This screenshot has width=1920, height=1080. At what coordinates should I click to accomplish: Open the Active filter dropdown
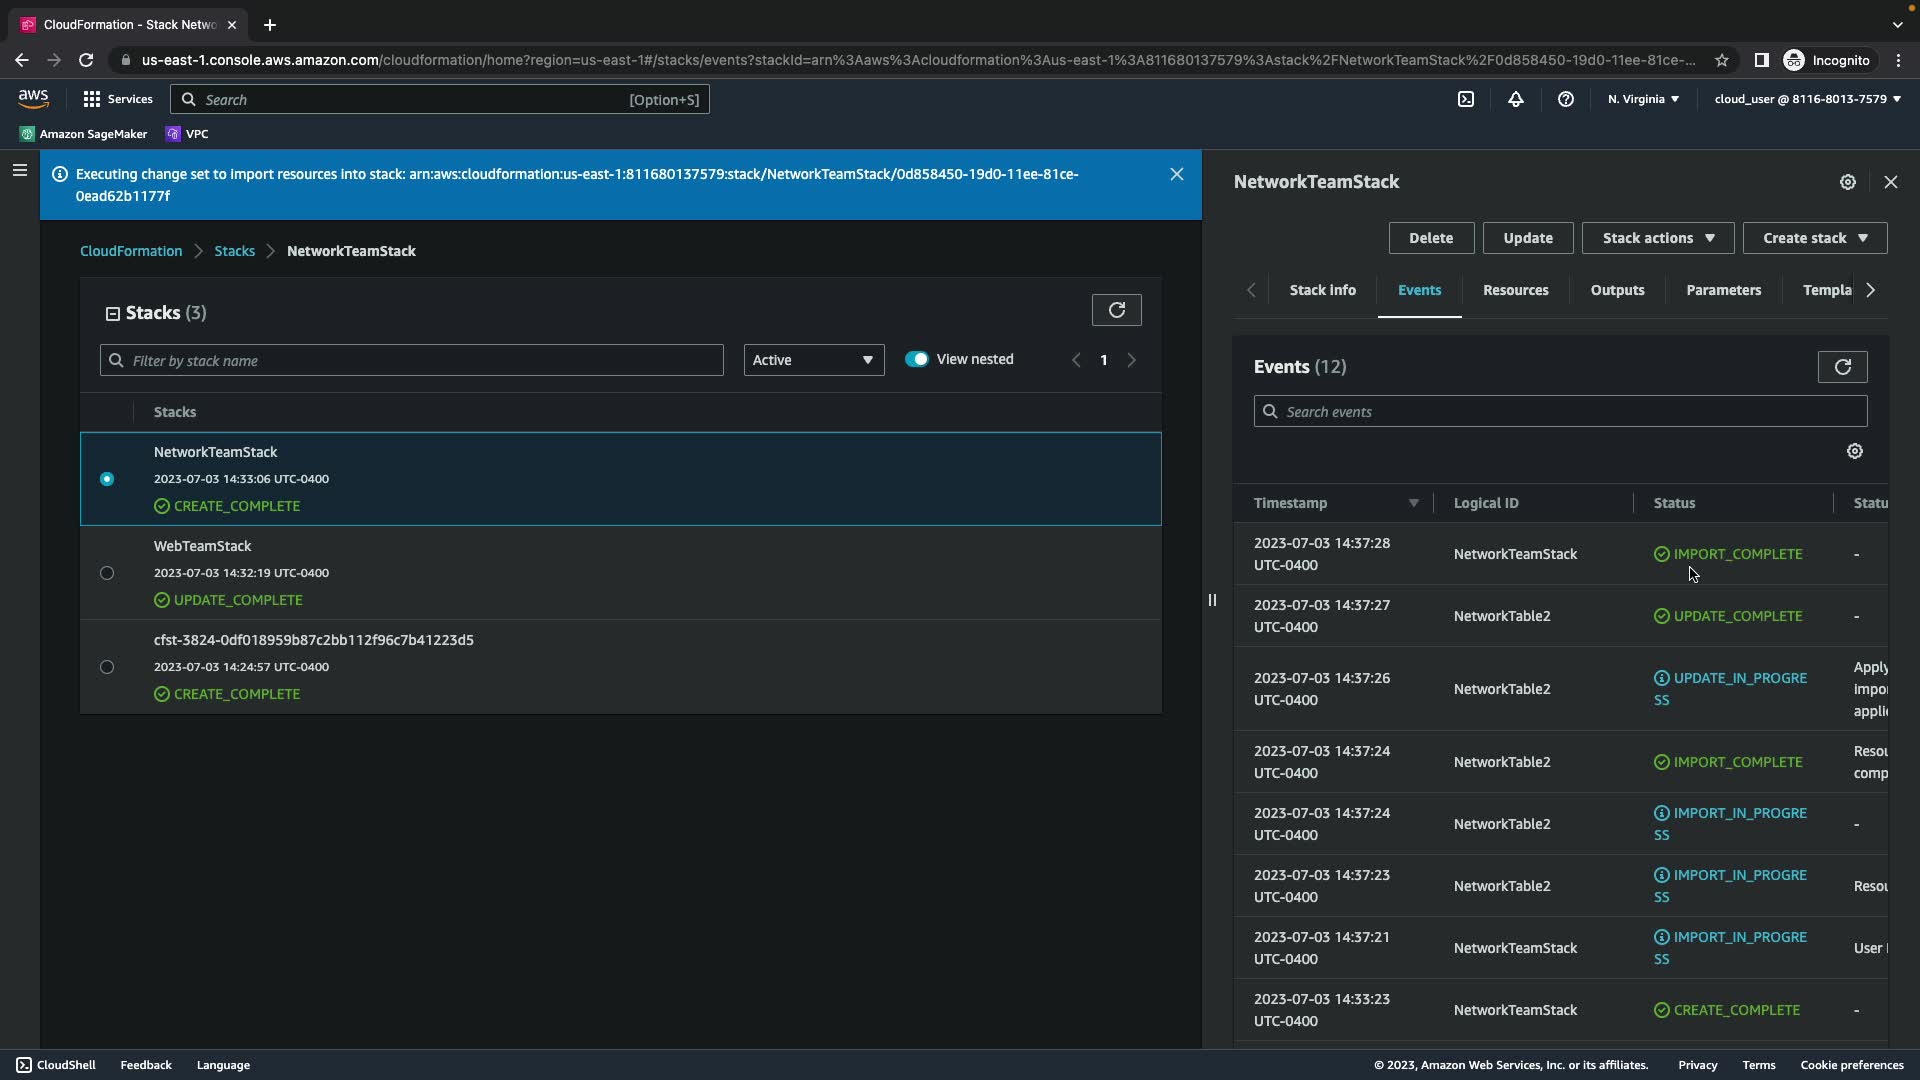[813, 360]
